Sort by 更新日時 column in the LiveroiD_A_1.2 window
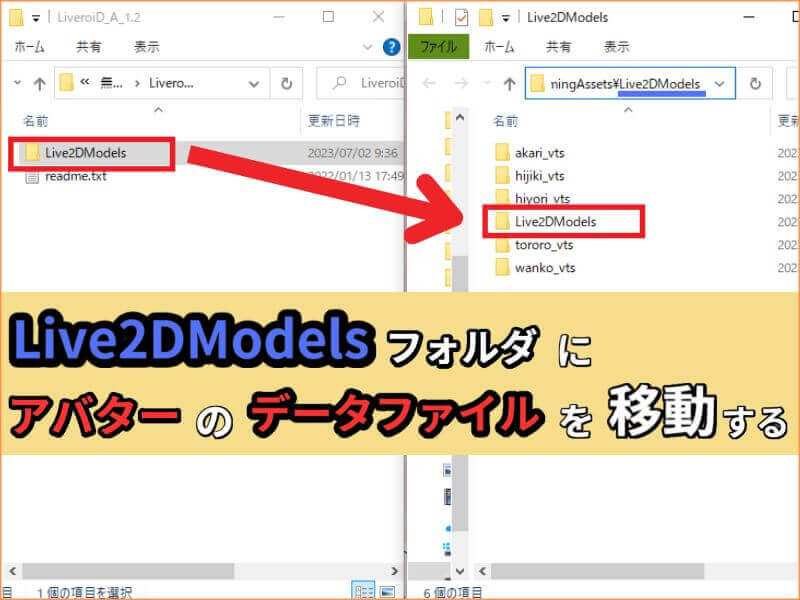Image resolution: width=800 pixels, height=600 pixels. 334,121
